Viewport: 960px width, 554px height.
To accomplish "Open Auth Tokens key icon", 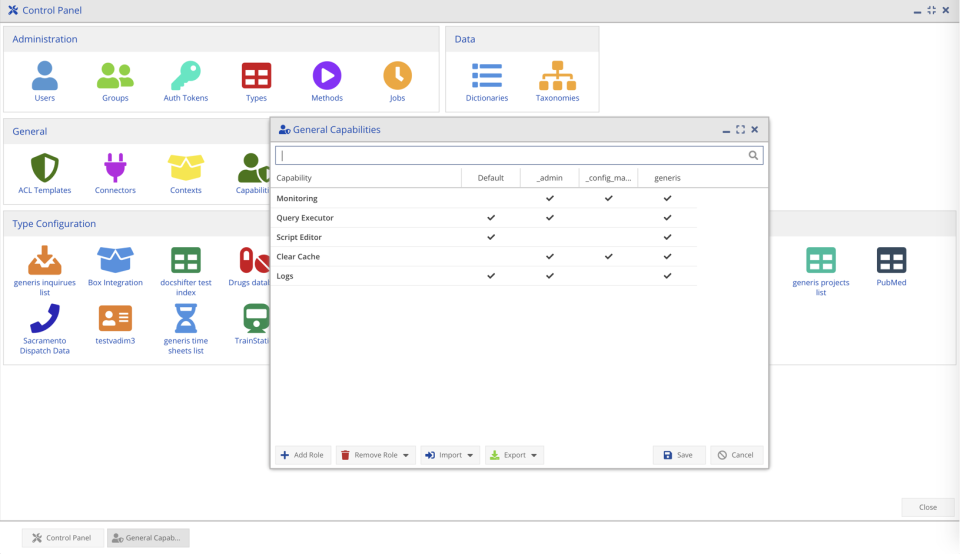I will (x=186, y=75).
